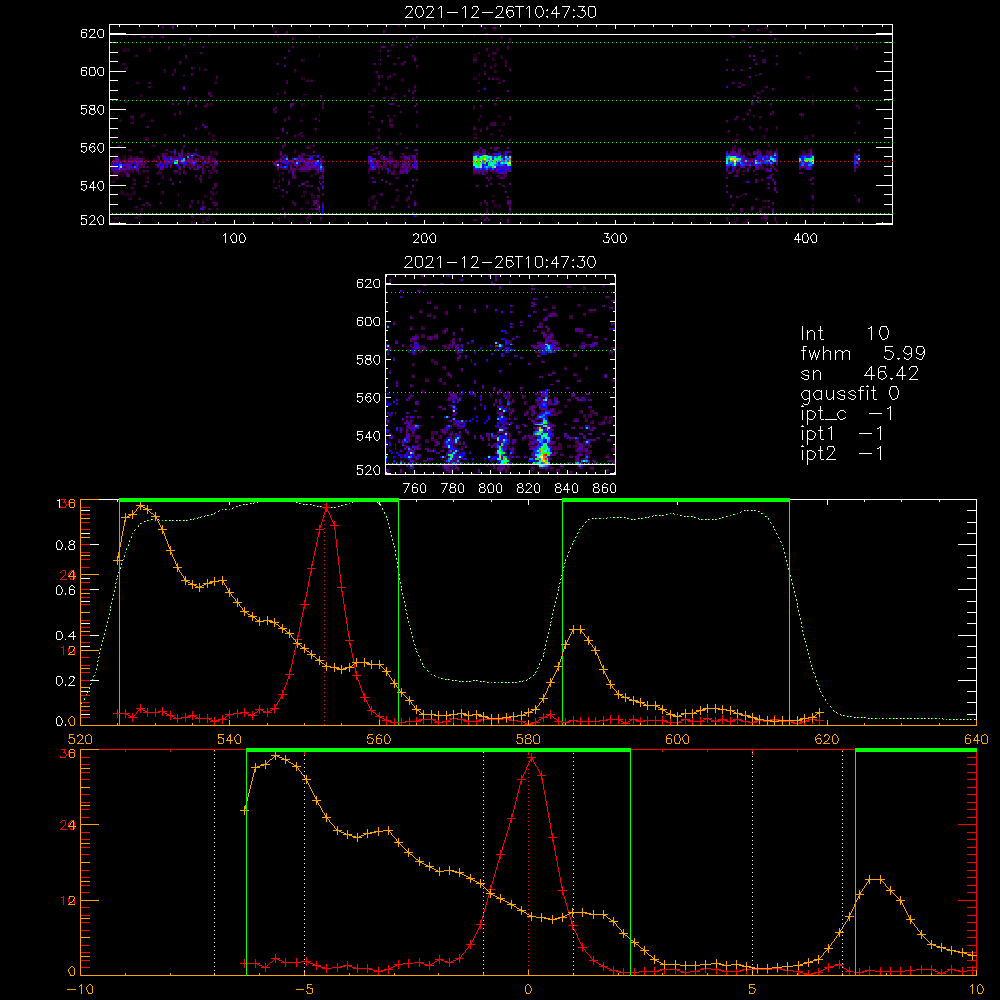Viewport: 1000px width, 1000px height.
Task: Click the orange curve's peak near 587 in profile plot
Action: (x=577, y=629)
